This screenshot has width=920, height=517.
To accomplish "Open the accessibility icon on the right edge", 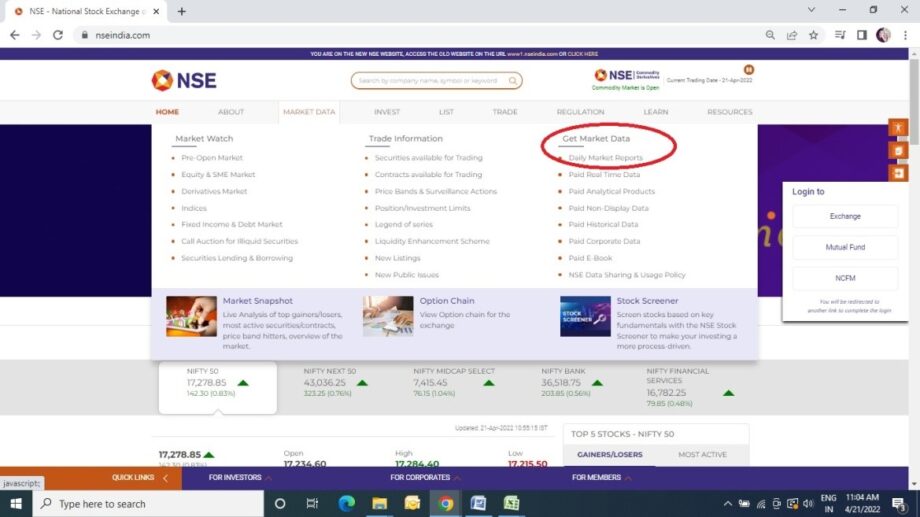I will coord(898,129).
